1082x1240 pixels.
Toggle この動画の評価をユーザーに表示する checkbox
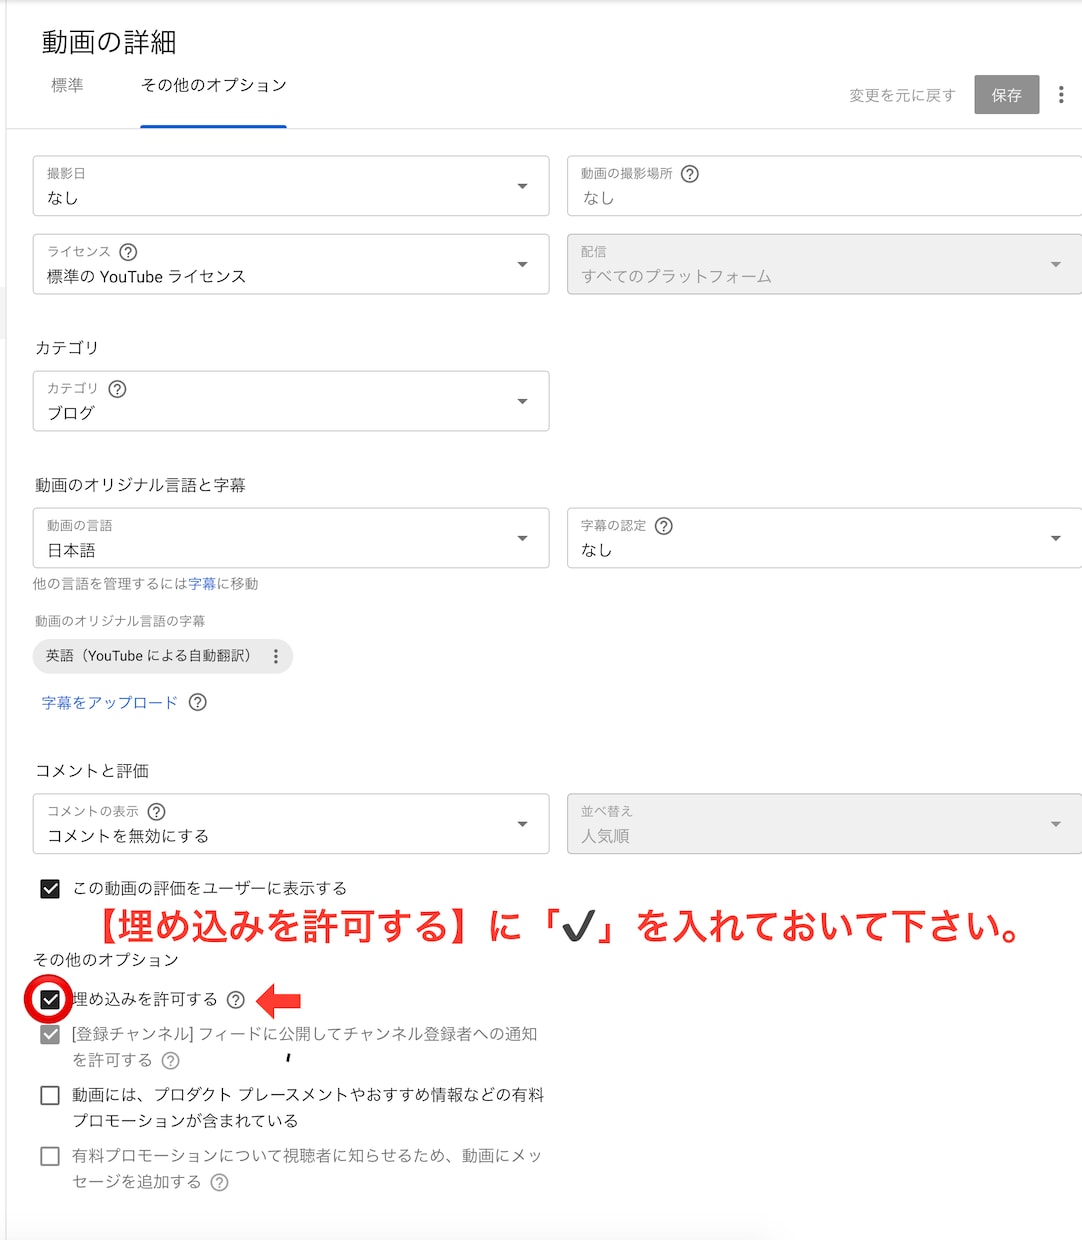pyautogui.click(x=50, y=888)
